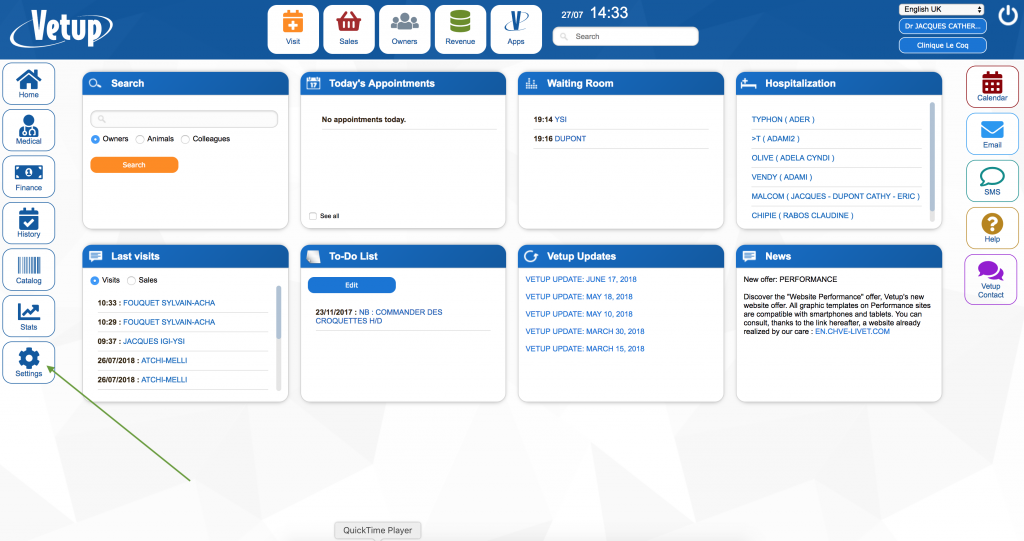Click the orange Search button
Viewport: 1024px width, 541px height.
(x=134, y=165)
